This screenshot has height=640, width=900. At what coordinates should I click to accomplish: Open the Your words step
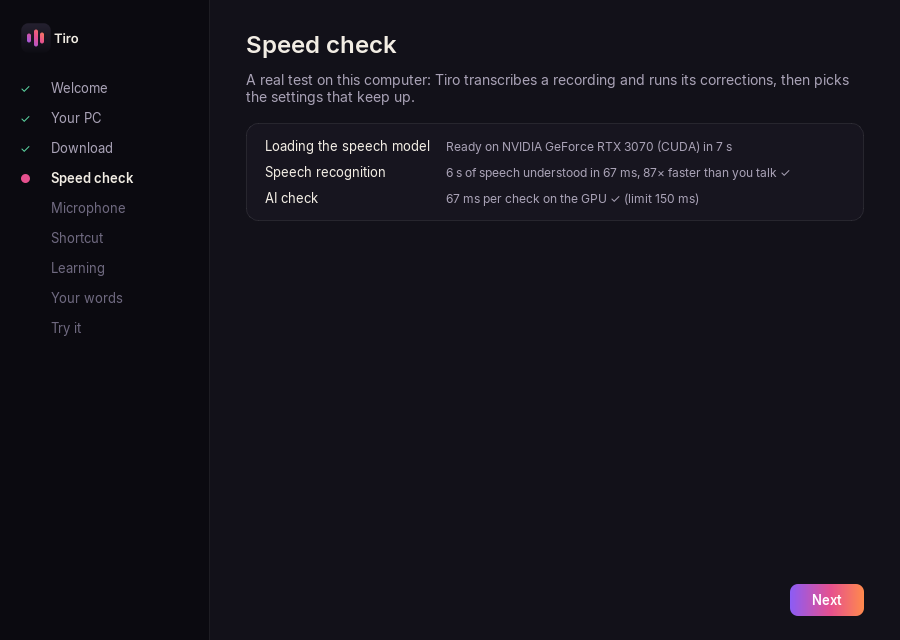(87, 298)
